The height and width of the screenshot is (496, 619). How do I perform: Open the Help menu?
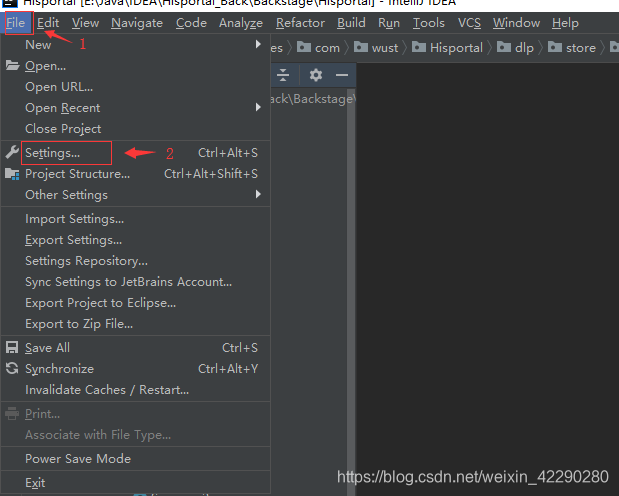coord(565,23)
